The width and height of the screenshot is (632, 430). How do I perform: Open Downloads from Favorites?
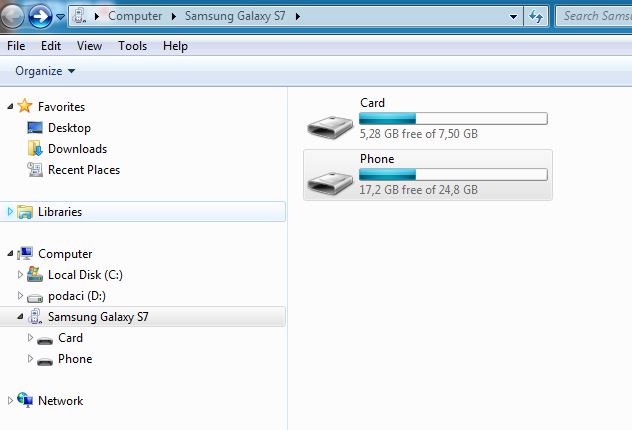[77, 149]
